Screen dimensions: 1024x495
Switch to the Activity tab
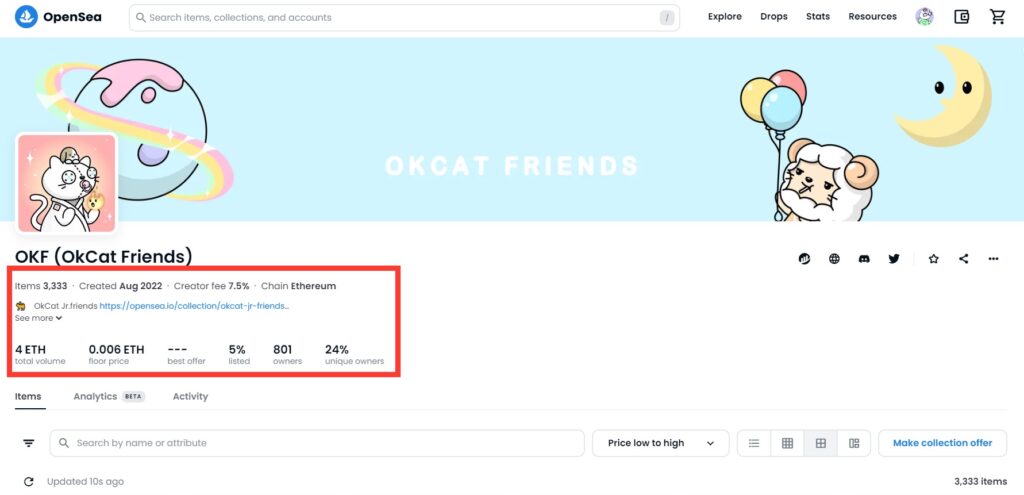(190, 396)
